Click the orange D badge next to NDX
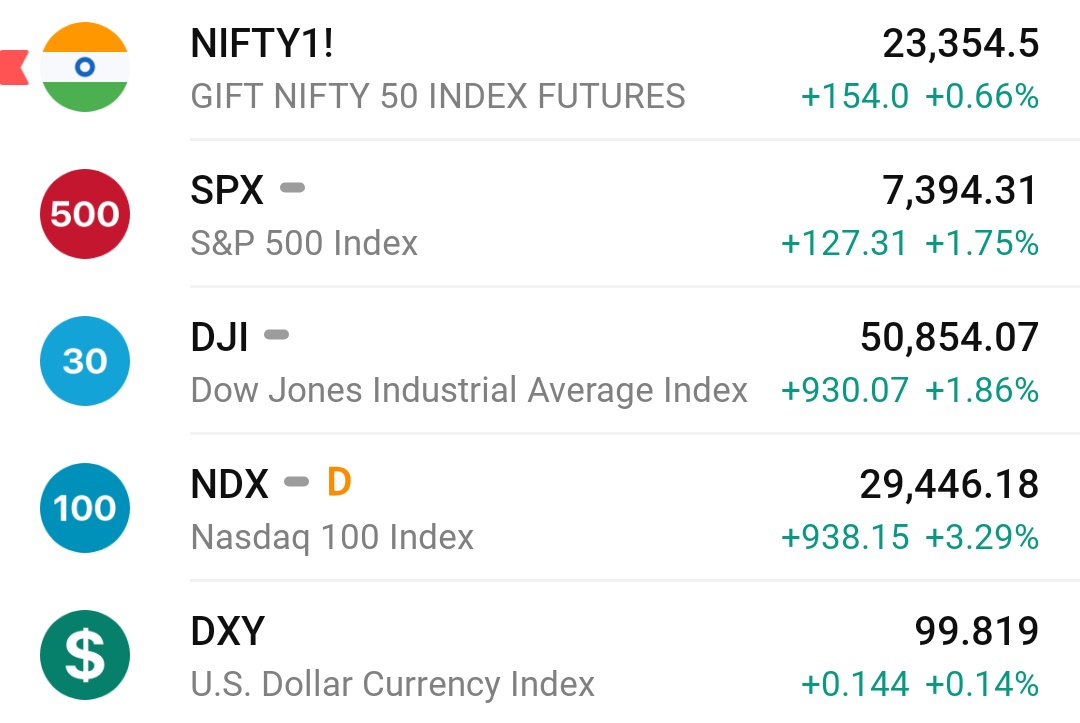This screenshot has width=1080, height=723. pos(339,482)
